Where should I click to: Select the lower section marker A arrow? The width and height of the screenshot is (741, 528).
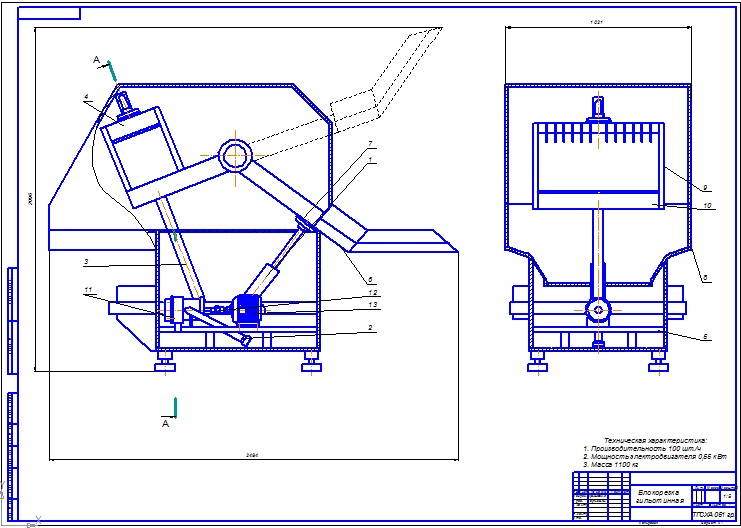point(175,407)
